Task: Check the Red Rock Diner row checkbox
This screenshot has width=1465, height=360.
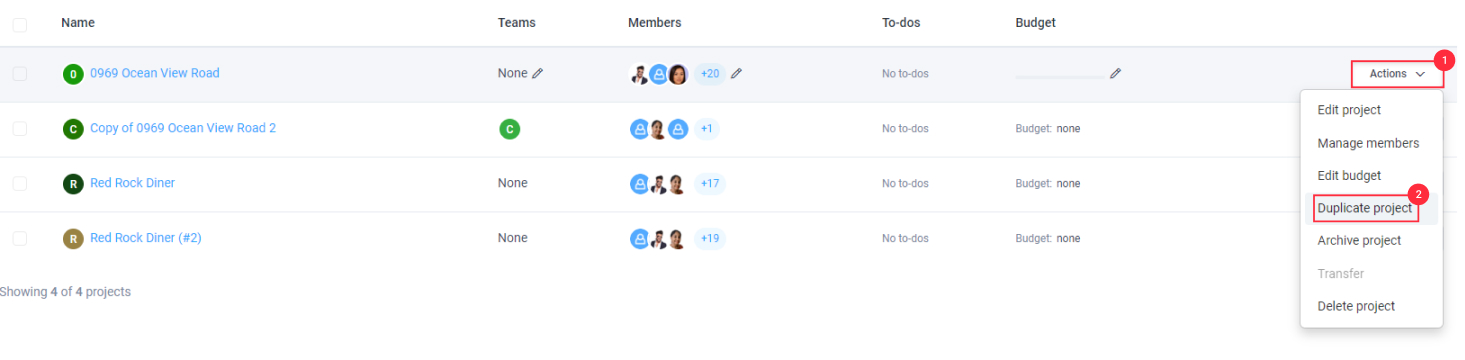Action: click(x=20, y=183)
